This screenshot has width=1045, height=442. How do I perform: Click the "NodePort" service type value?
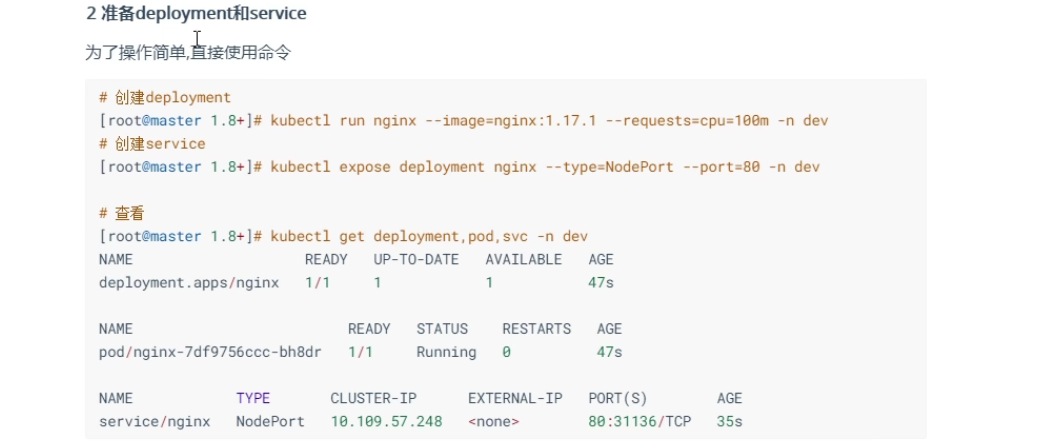pos(270,421)
